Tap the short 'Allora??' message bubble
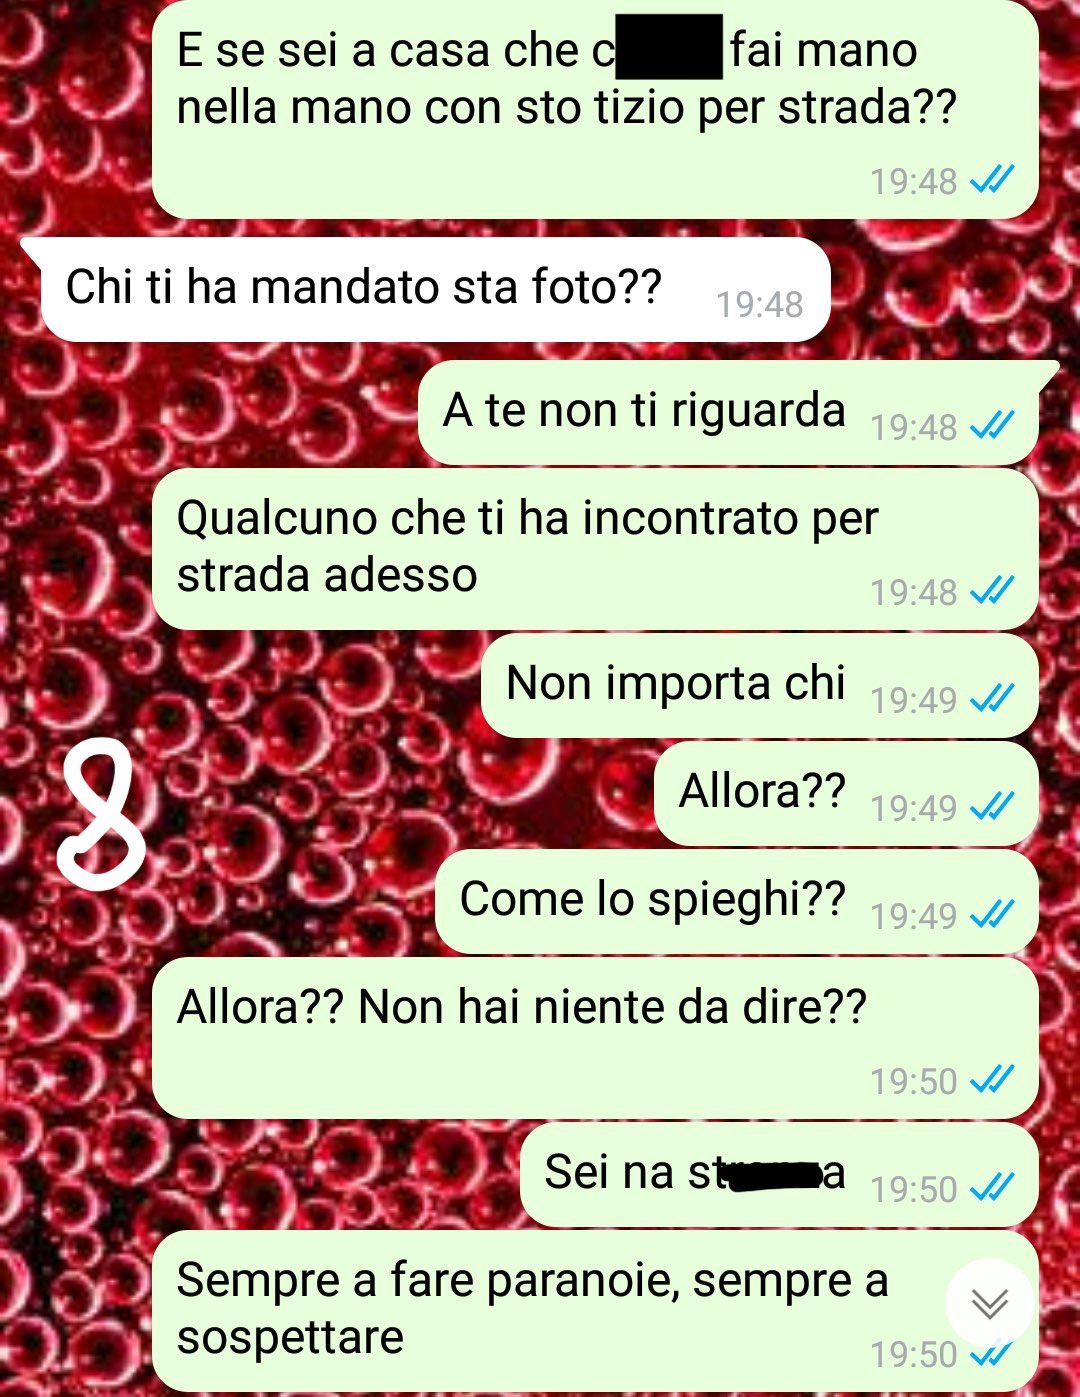The image size is (1080, 1397). 846,794
